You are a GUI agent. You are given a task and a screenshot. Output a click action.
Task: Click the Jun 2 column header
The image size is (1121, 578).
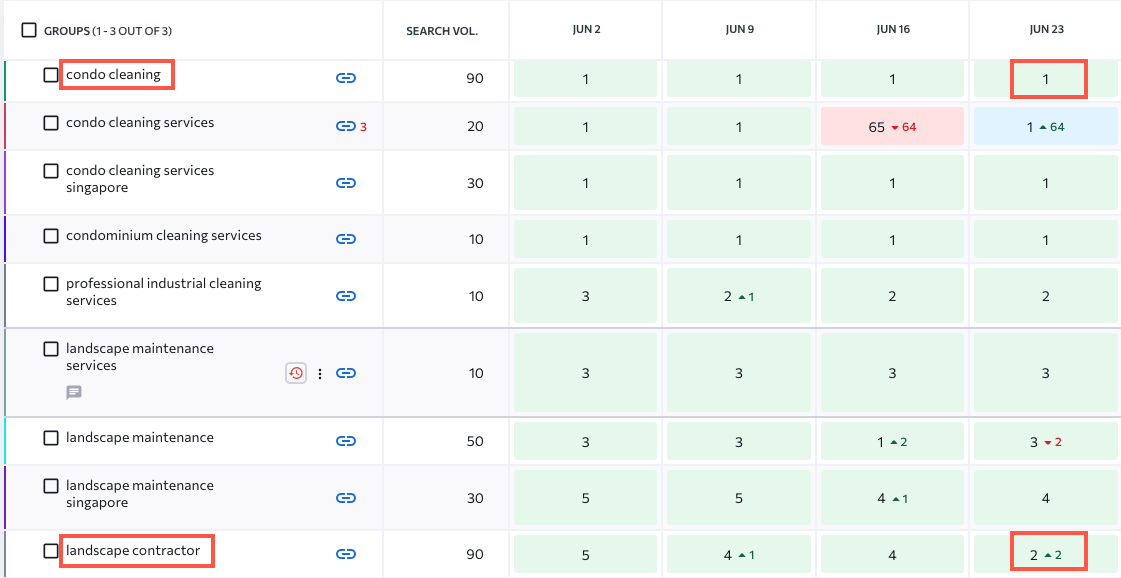pos(586,30)
